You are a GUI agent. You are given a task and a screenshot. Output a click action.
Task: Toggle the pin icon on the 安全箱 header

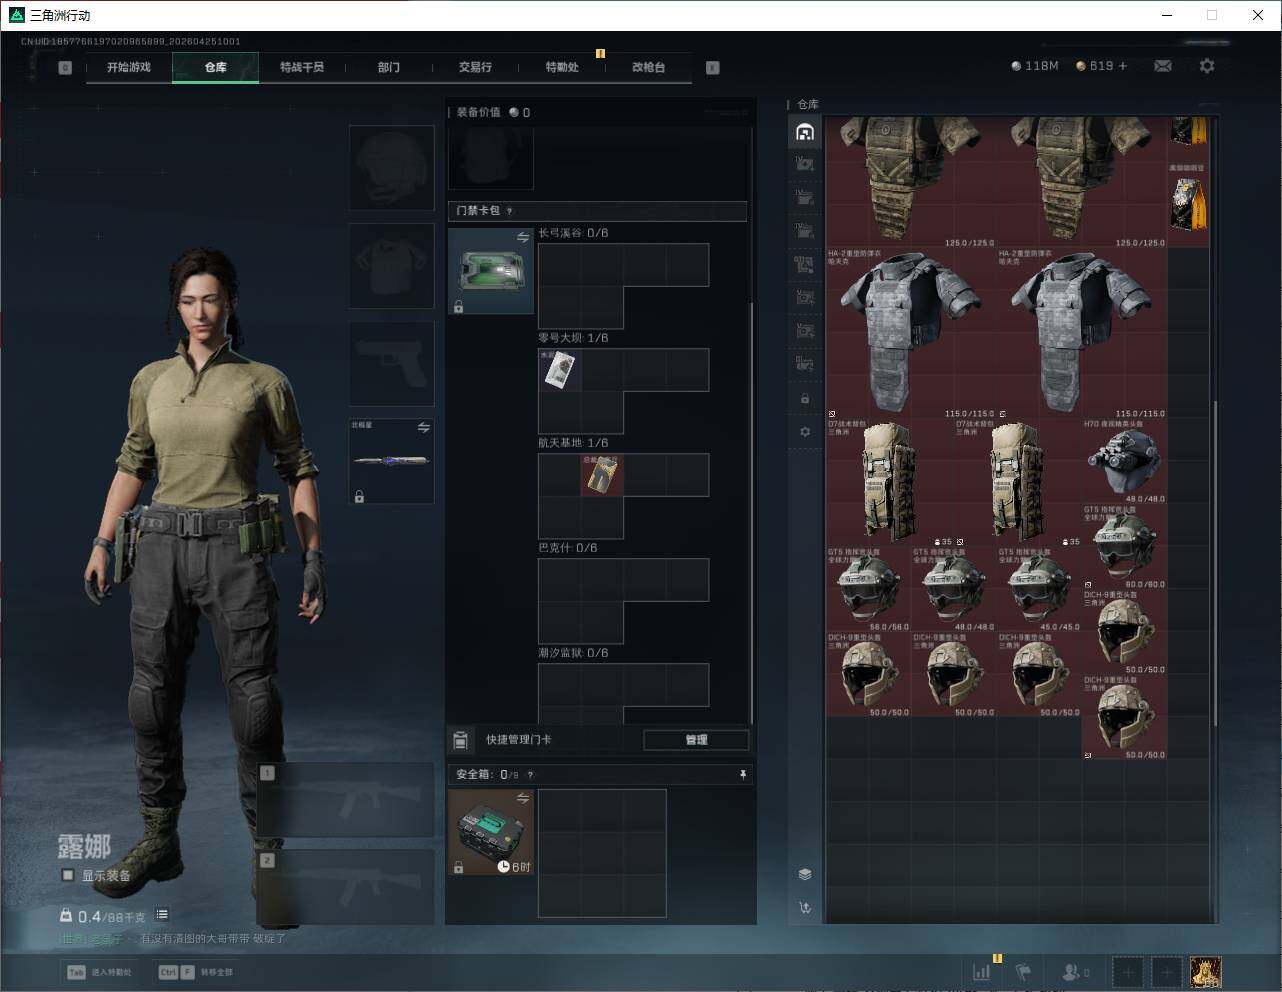point(743,775)
